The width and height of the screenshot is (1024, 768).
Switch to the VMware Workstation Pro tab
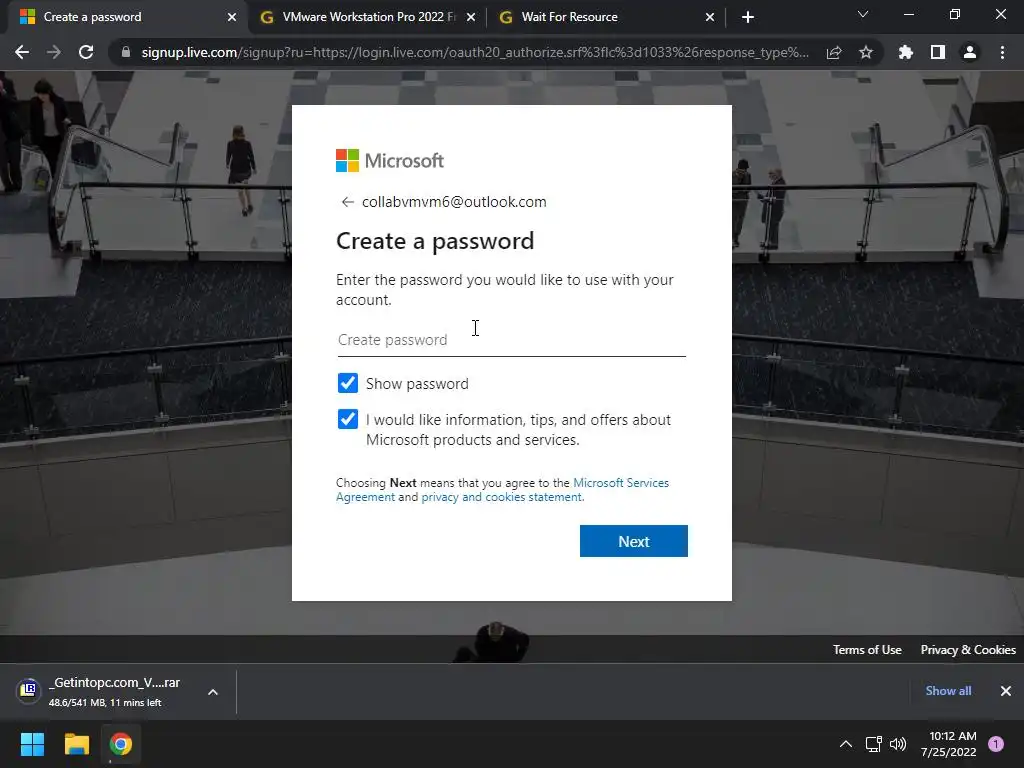(x=367, y=17)
